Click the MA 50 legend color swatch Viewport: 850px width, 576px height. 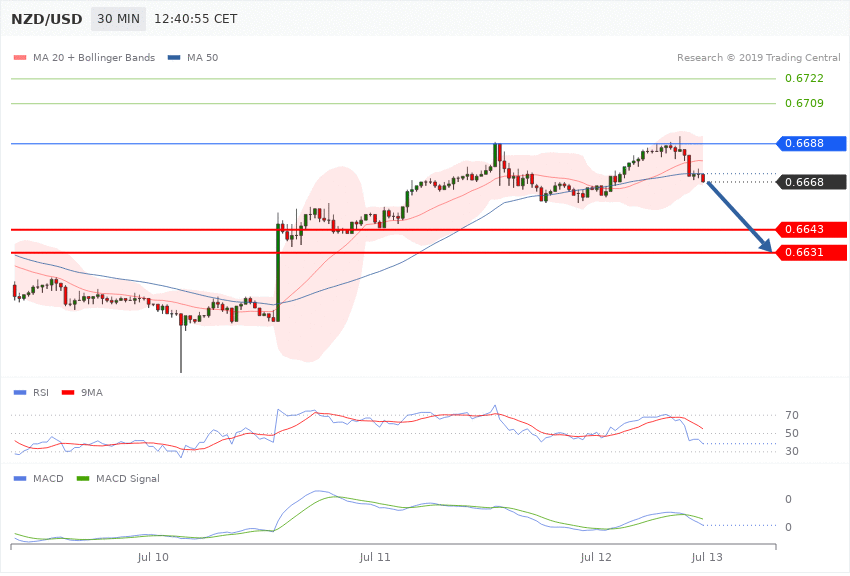[174, 57]
